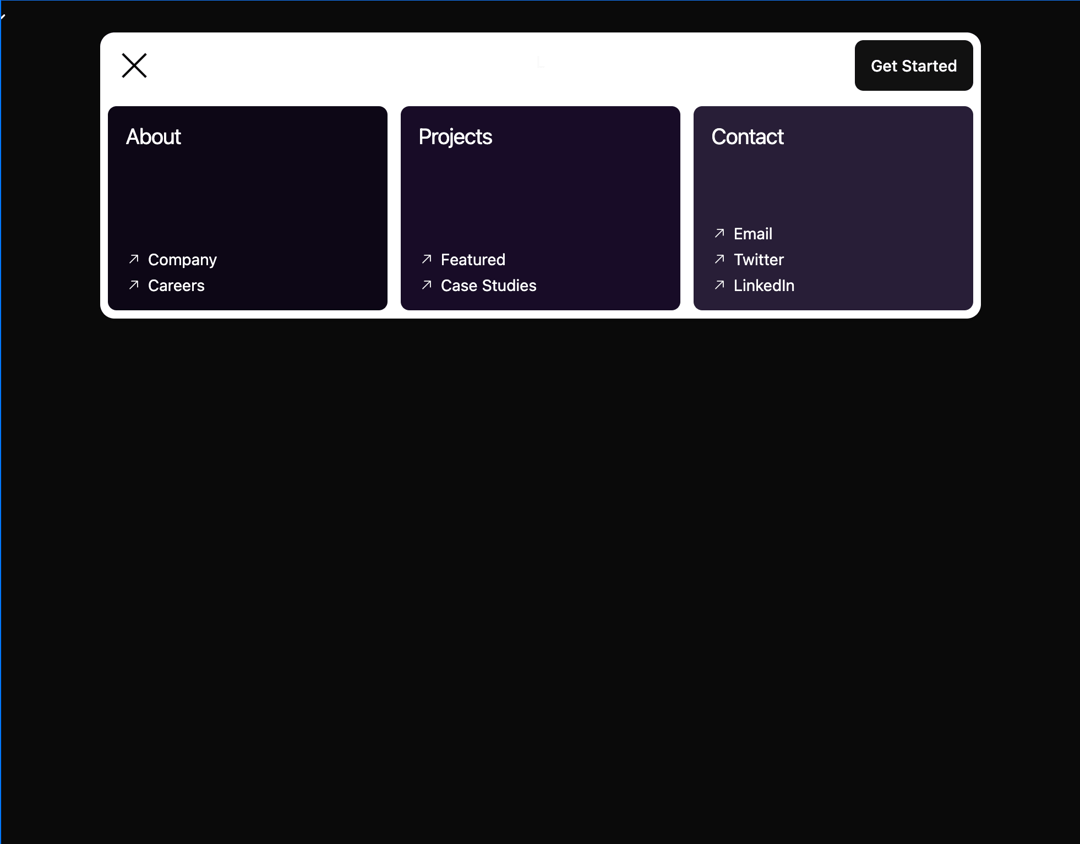Visit the LinkedIn contact link
1080x844 pixels.
tap(754, 285)
